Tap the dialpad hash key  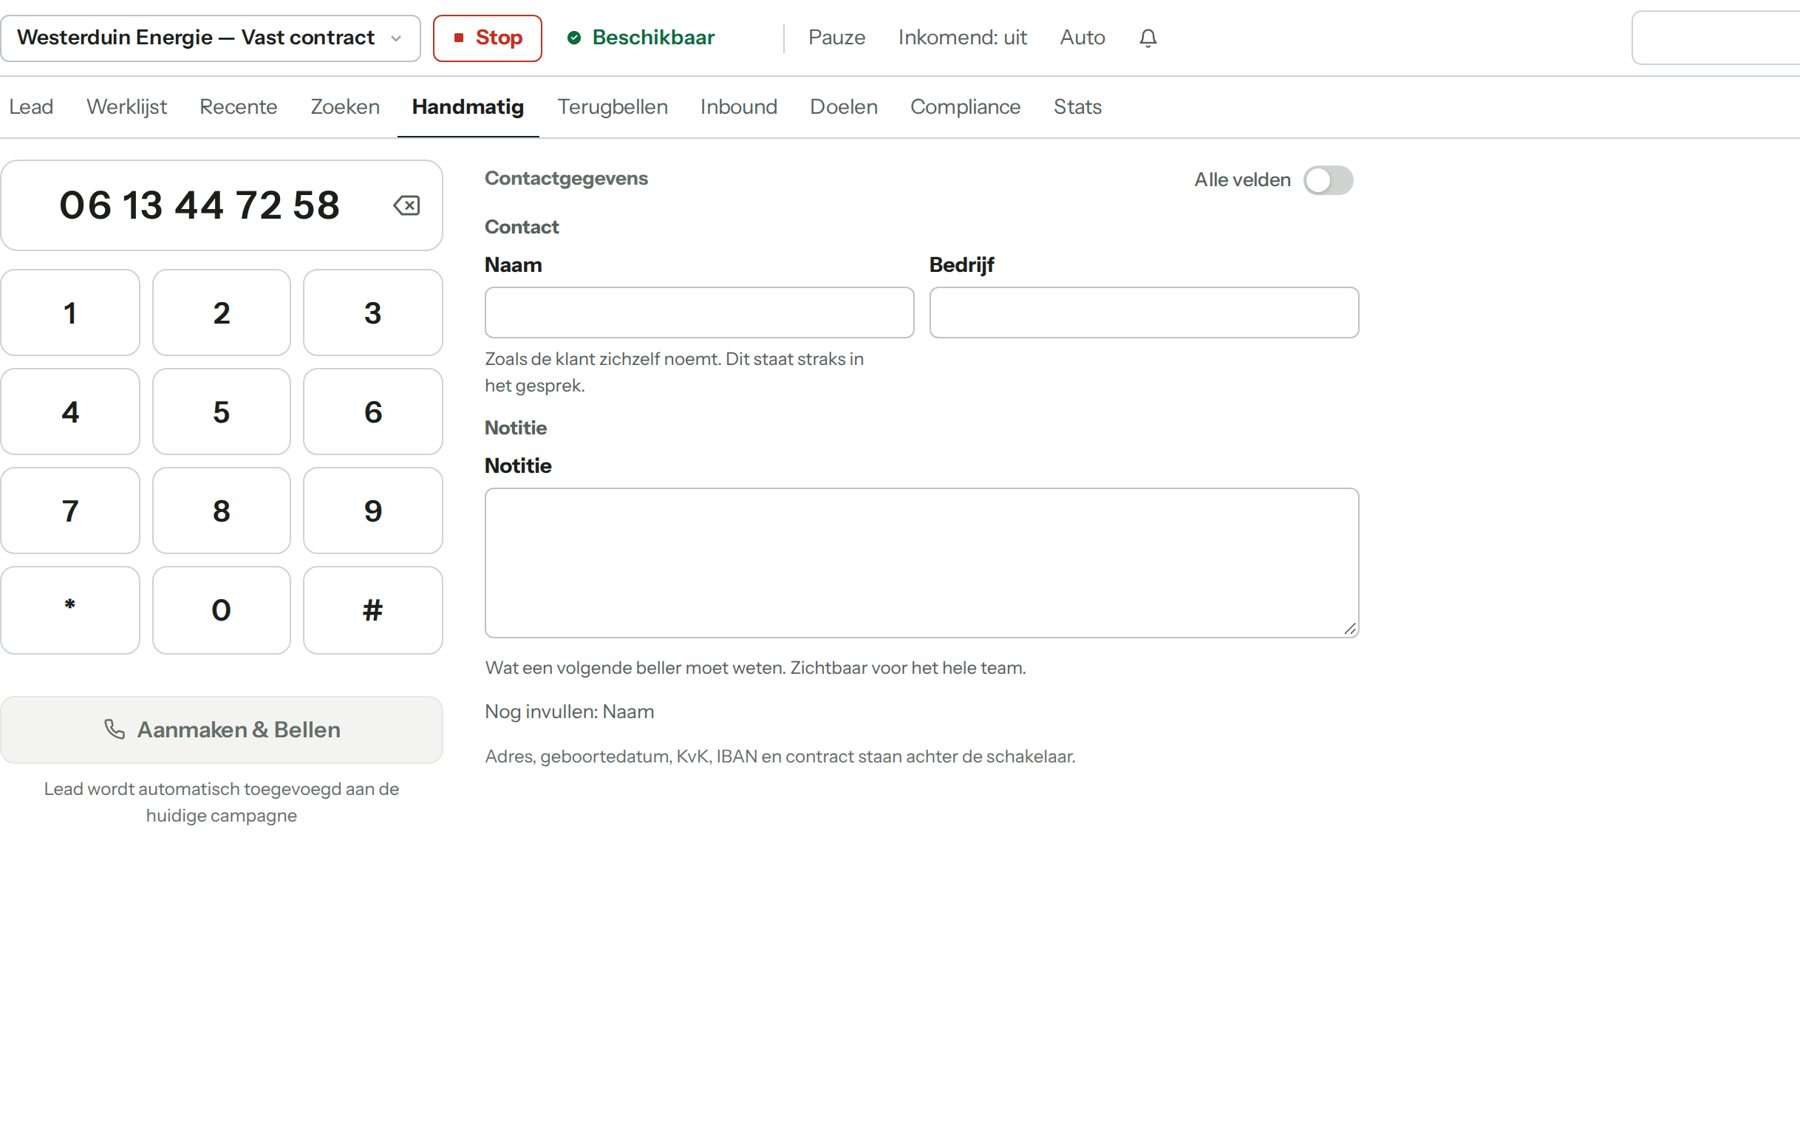tap(373, 610)
